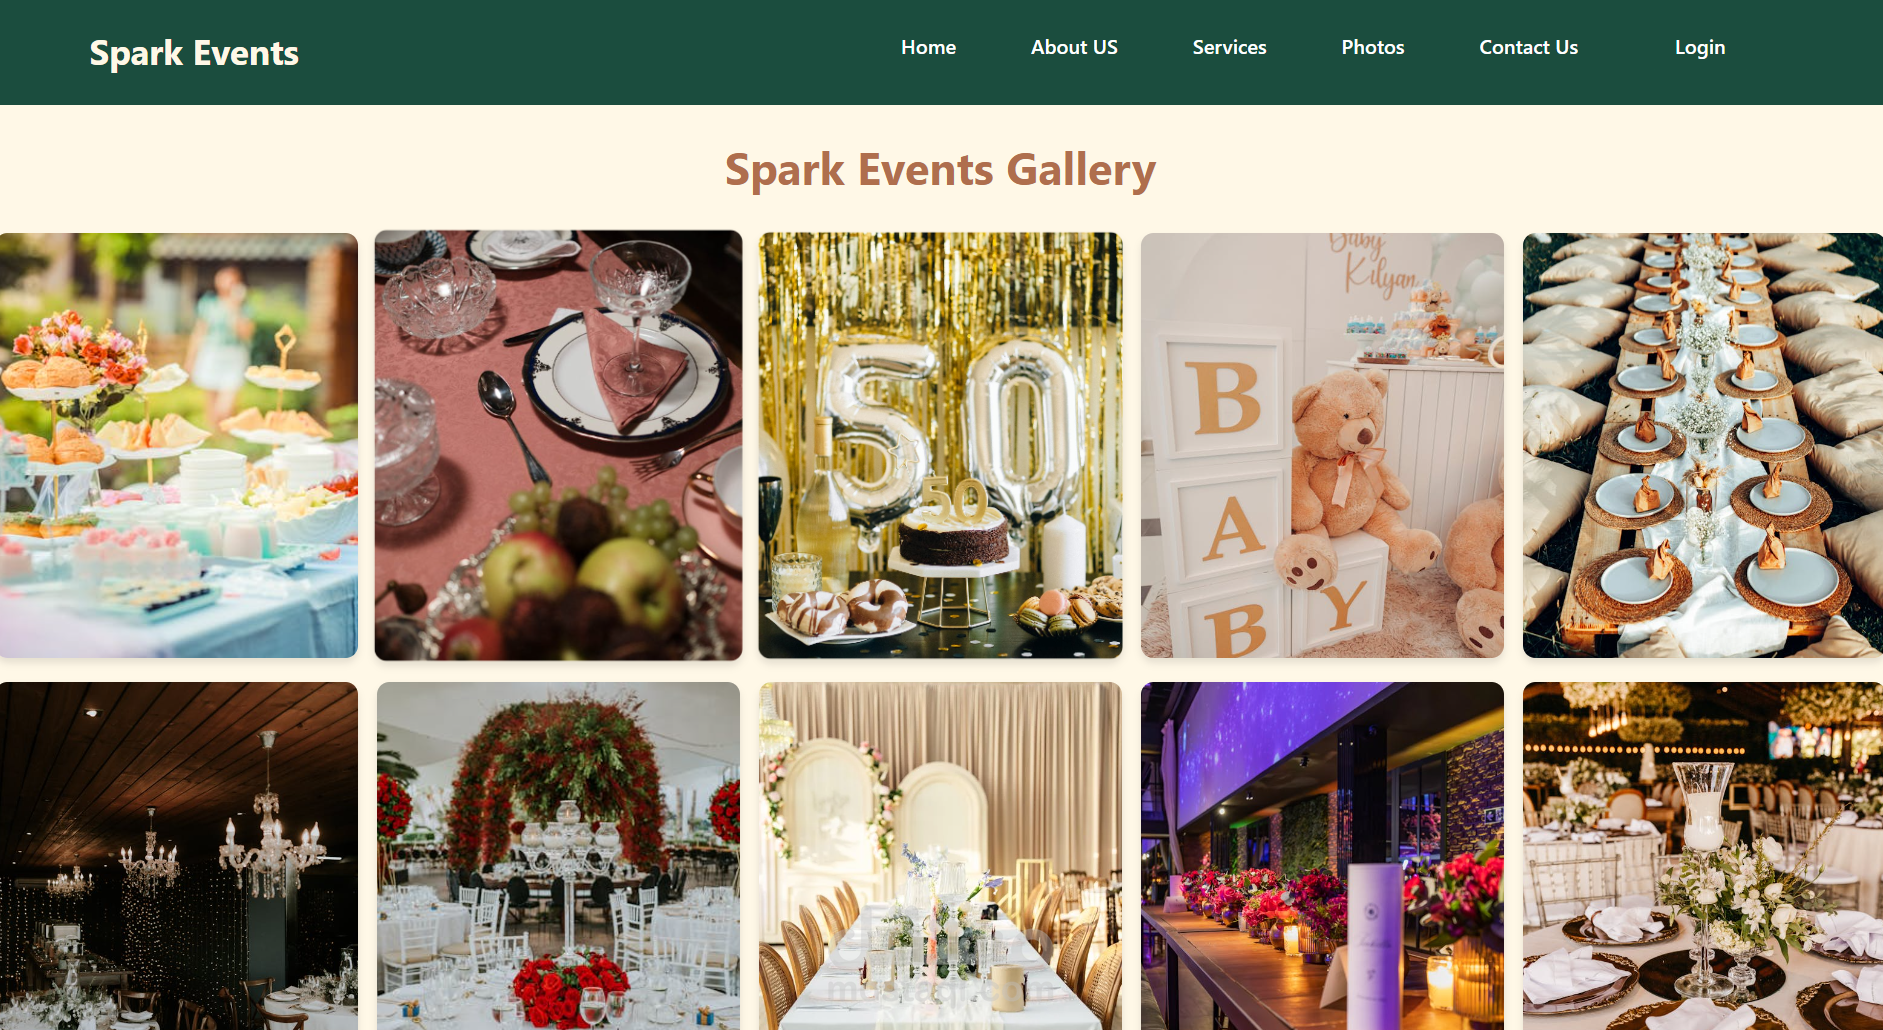Open the red floral arch photo

[558, 856]
